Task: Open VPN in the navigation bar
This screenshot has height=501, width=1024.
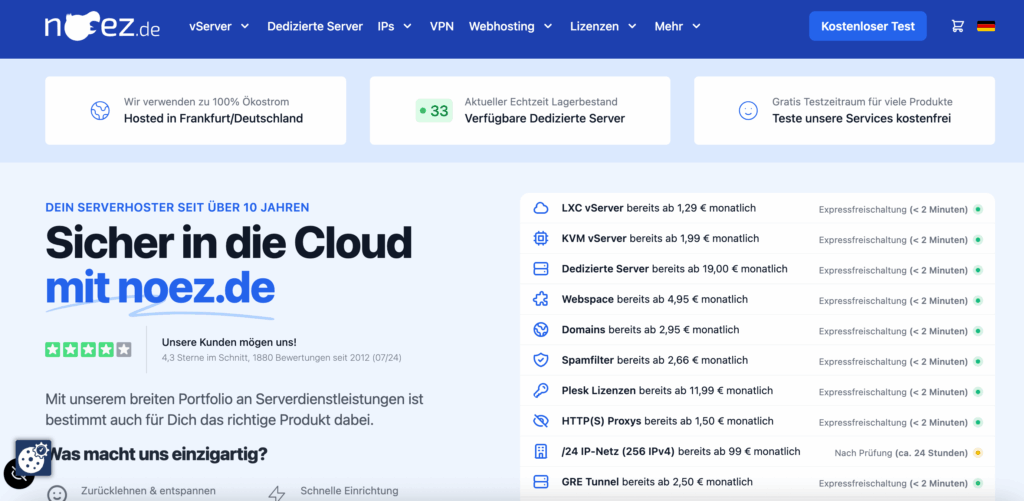Action: coord(441,27)
